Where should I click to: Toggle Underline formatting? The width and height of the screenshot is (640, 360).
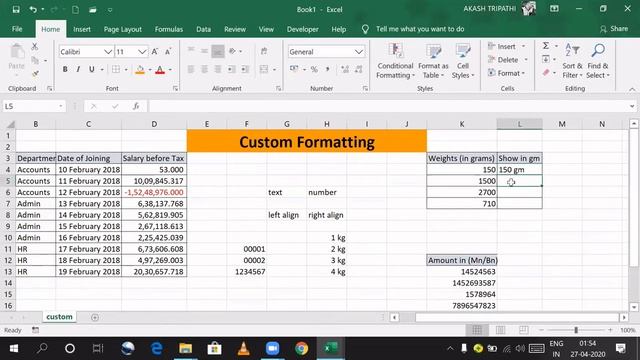tap(91, 69)
